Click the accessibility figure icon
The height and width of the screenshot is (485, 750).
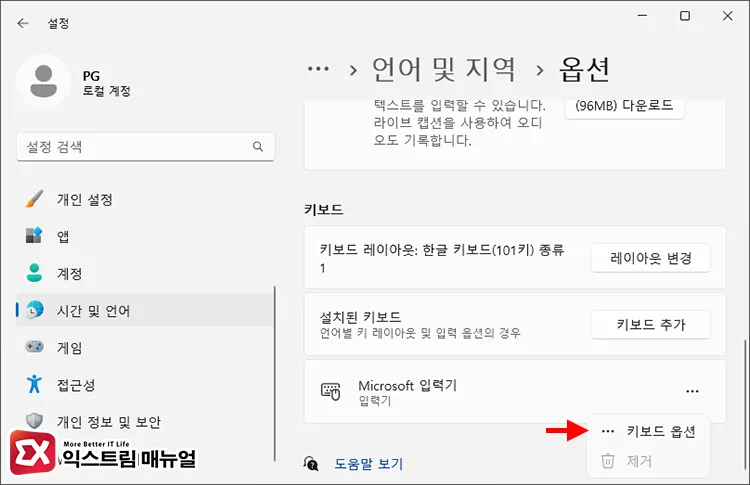[34, 384]
